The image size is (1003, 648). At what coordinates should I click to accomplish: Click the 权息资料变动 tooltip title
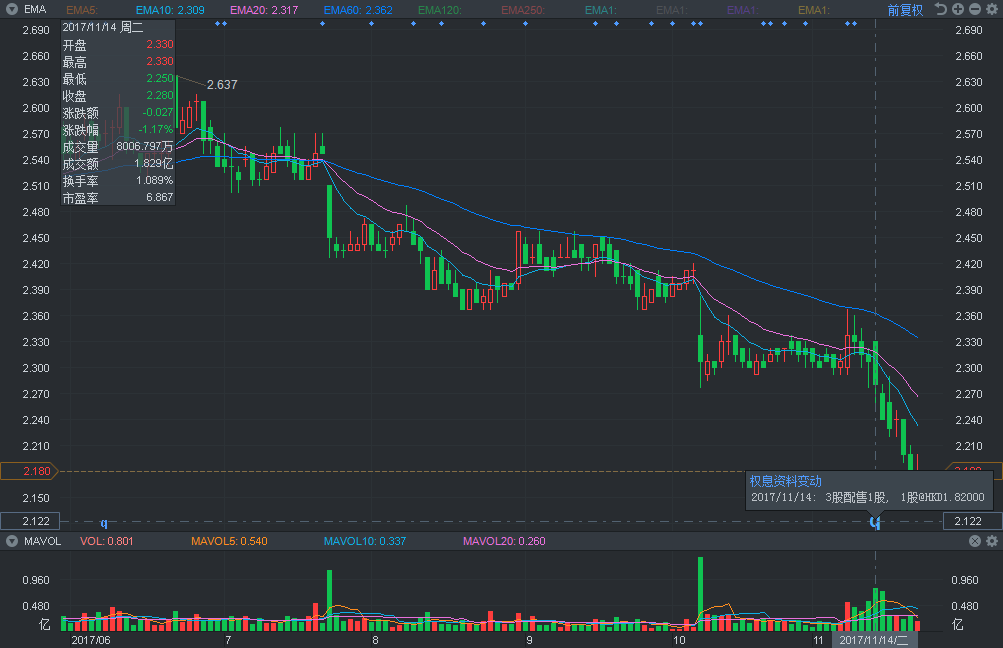[x=786, y=481]
